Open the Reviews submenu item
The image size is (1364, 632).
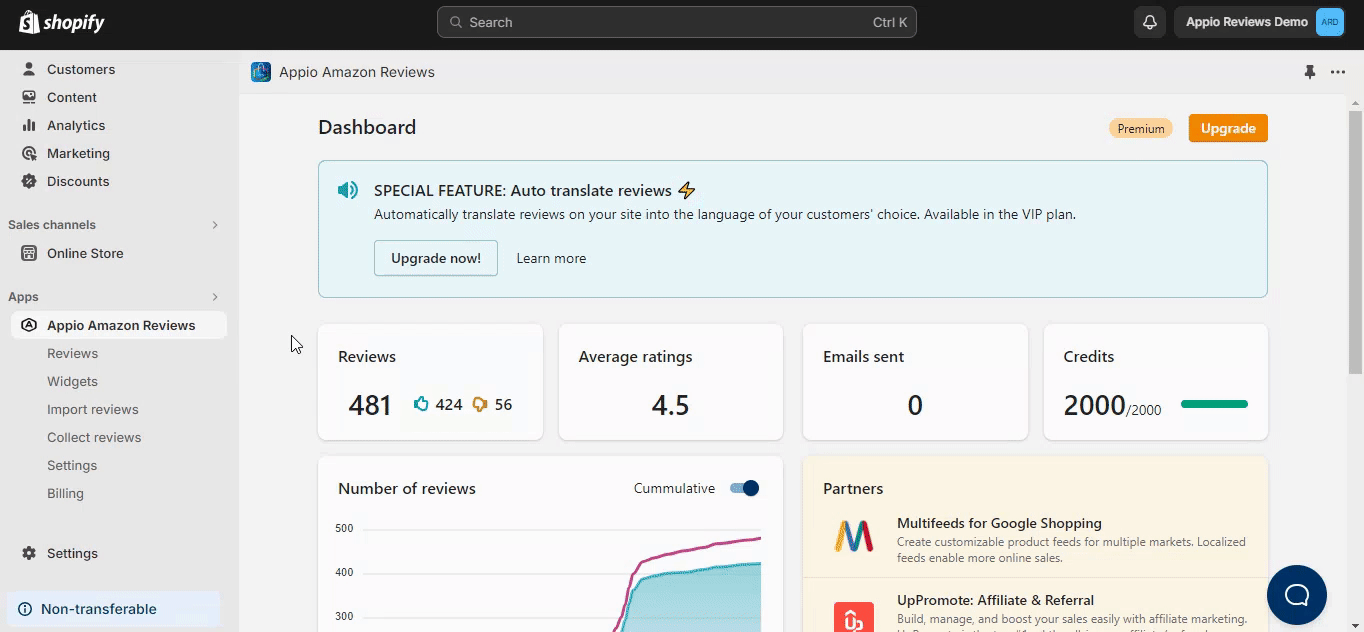coord(72,353)
